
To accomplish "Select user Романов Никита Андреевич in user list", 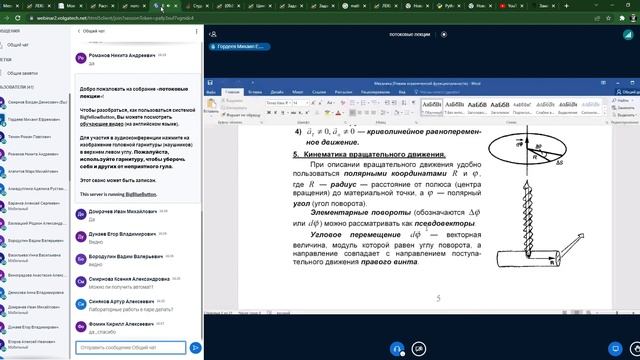I will click(33, 154).
